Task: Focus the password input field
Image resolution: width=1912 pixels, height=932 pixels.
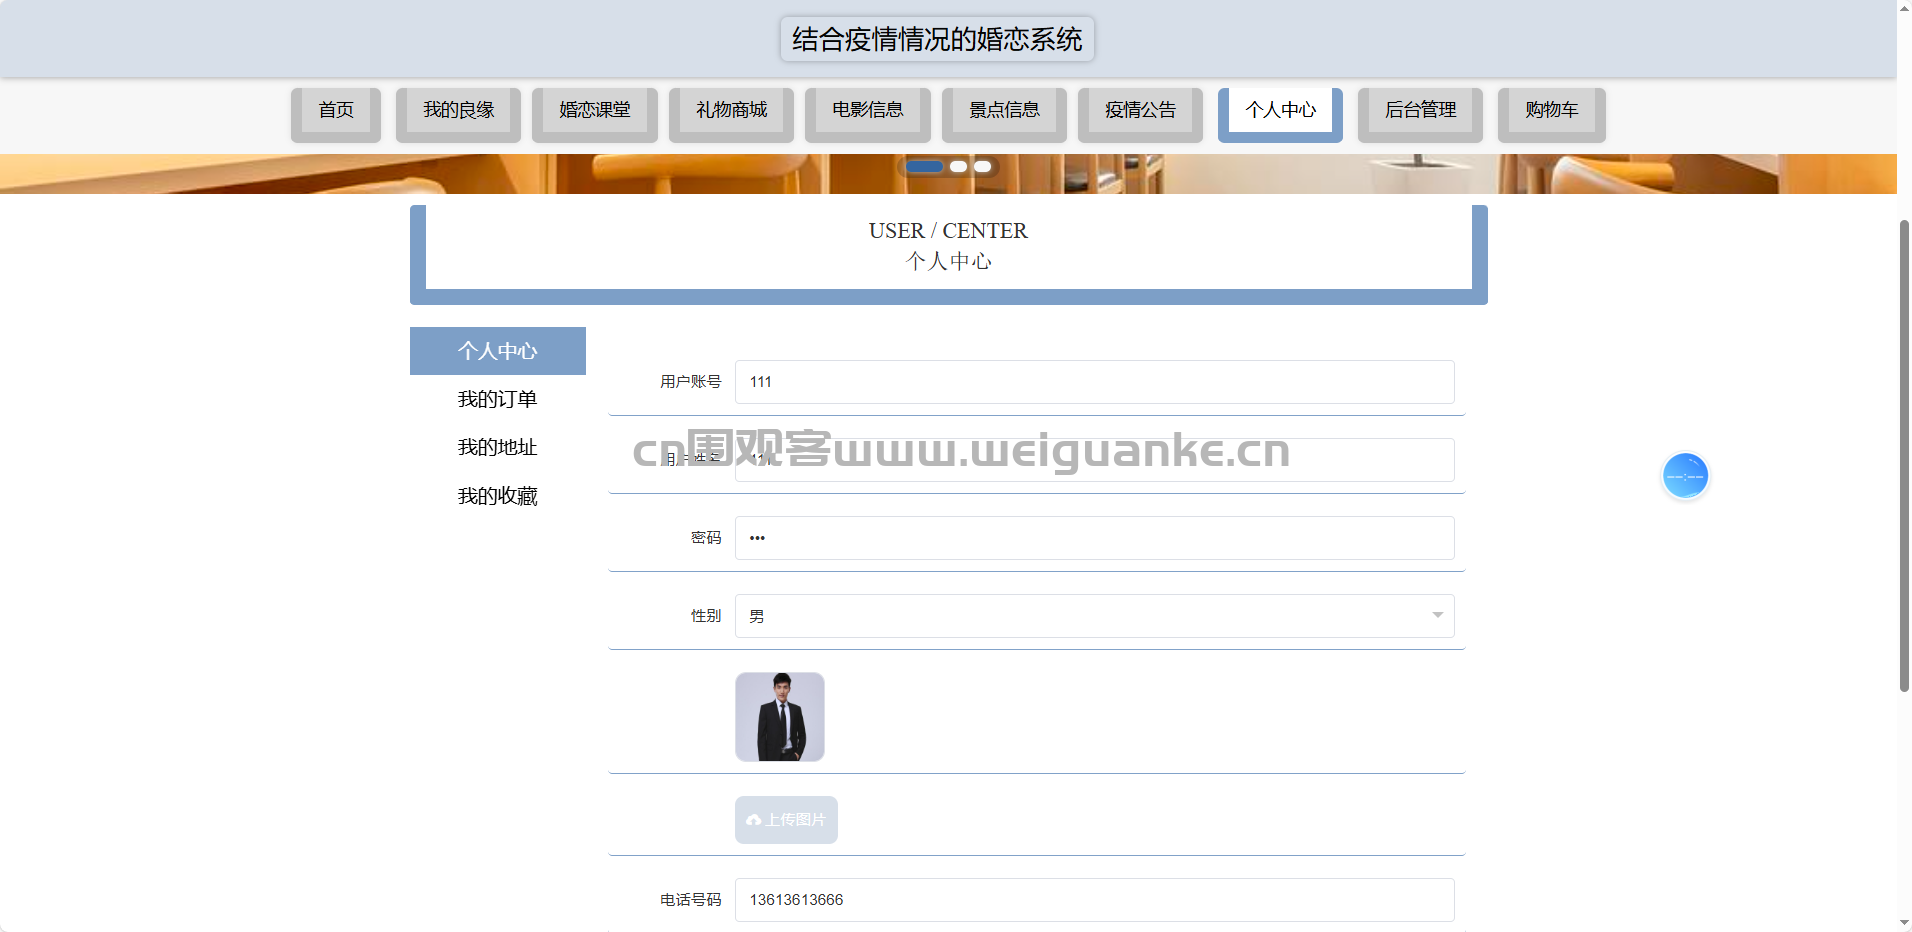Action: [1094, 538]
